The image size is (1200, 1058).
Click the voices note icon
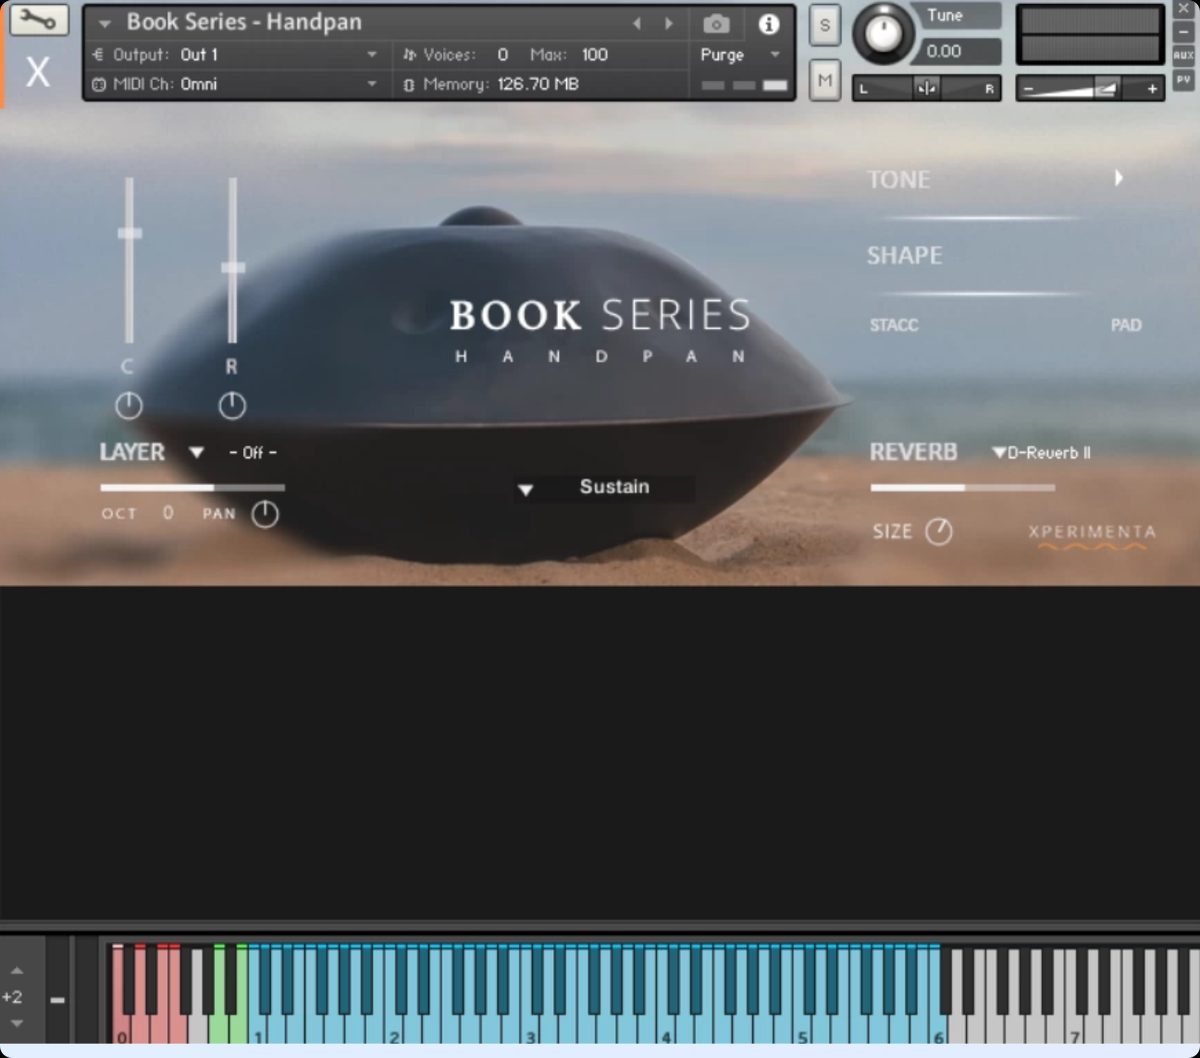[408, 55]
